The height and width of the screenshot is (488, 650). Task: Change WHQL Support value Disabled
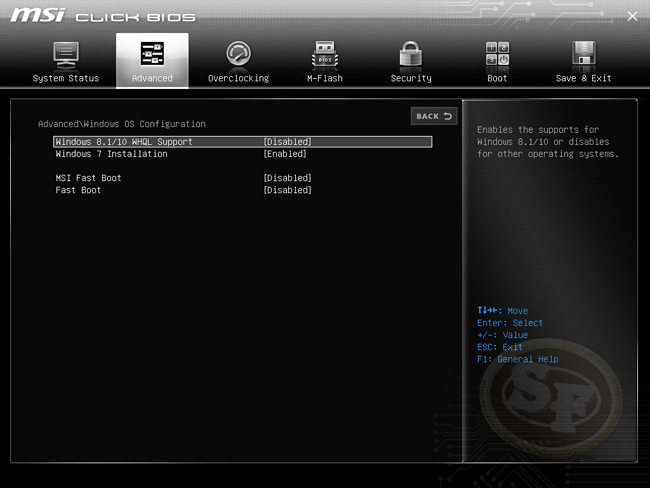pyautogui.click(x=287, y=142)
